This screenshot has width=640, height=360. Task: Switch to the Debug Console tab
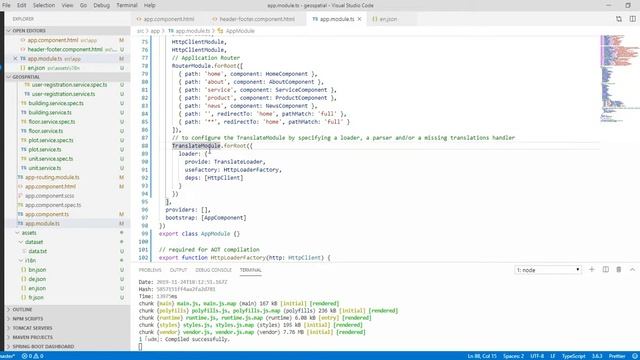213,270
